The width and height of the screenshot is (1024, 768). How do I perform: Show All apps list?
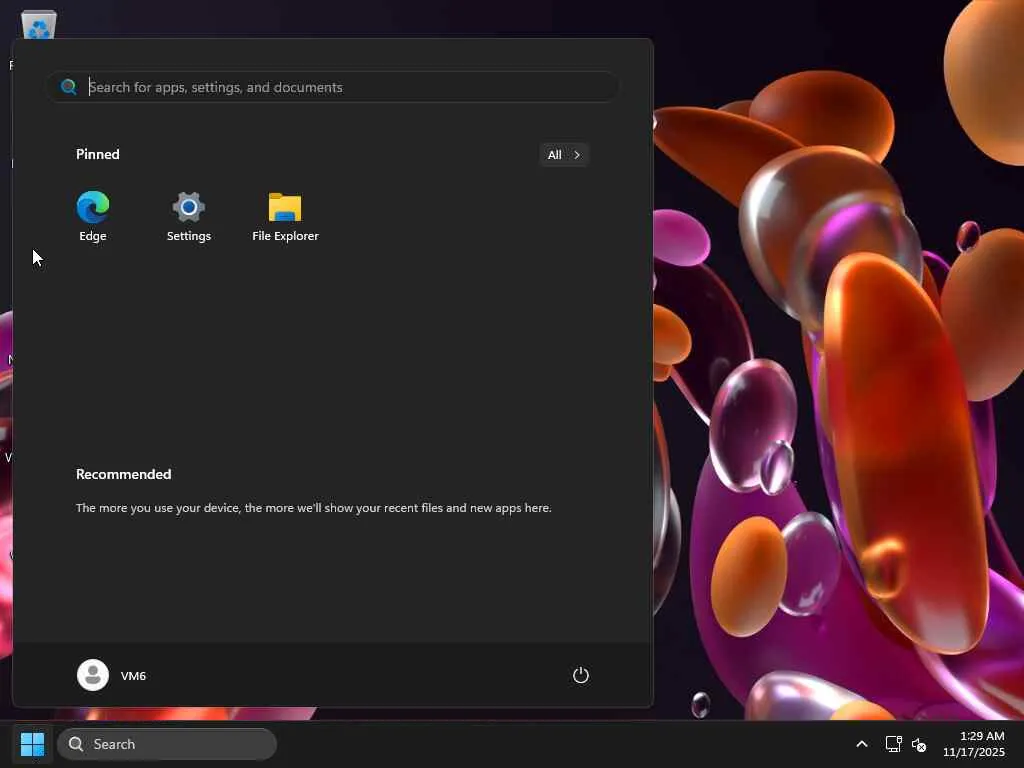pos(564,155)
